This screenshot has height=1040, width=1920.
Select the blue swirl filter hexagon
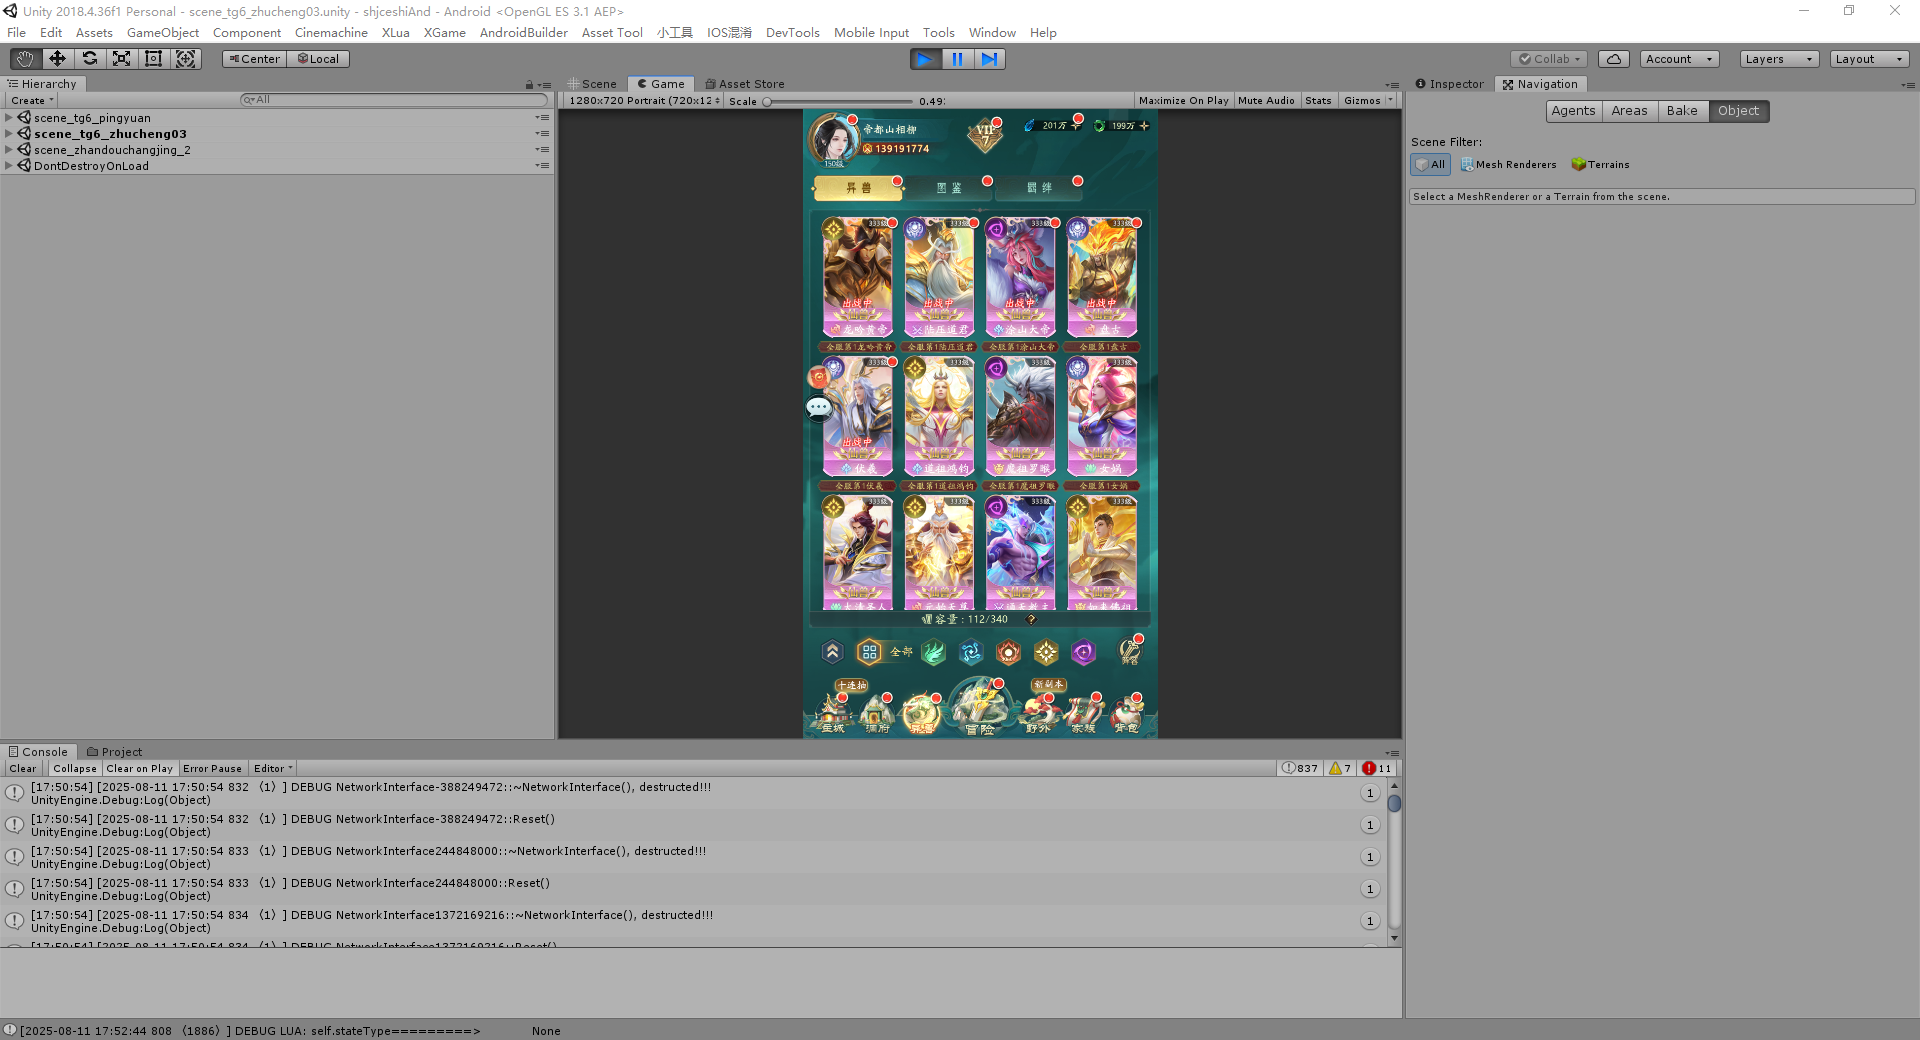click(971, 652)
